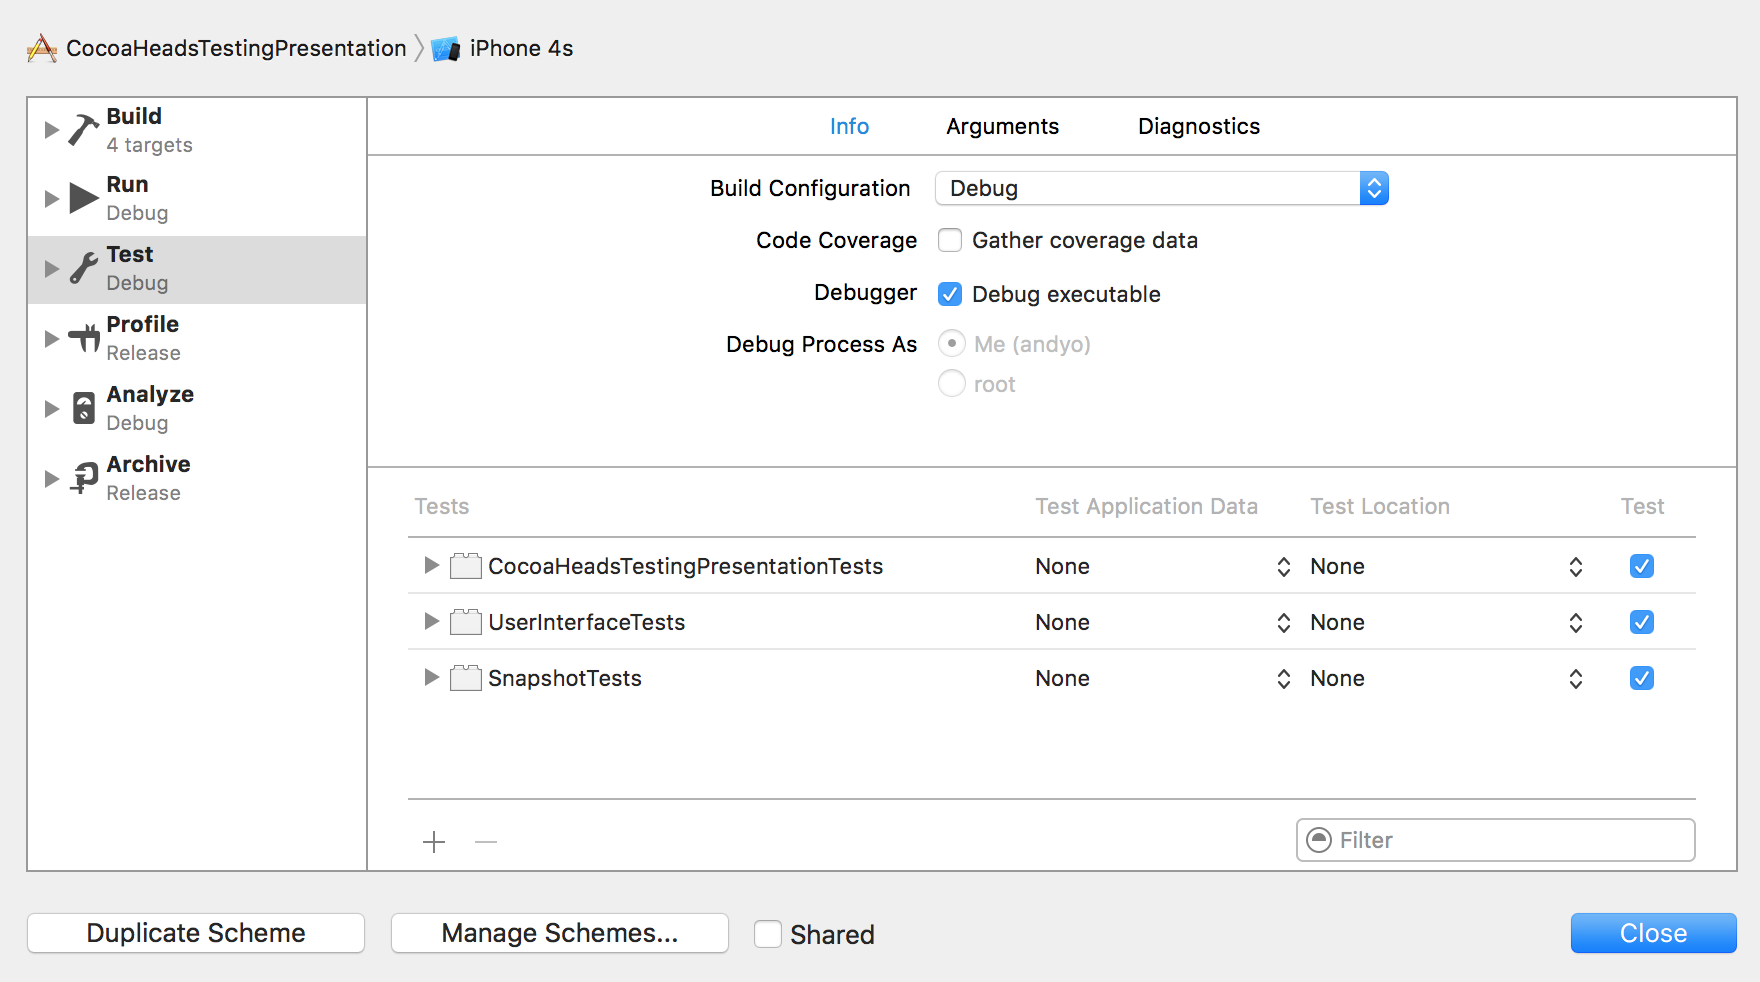Screen dimensions: 1760x982
Task: Select the Build action in sidebar
Action: 197,130
